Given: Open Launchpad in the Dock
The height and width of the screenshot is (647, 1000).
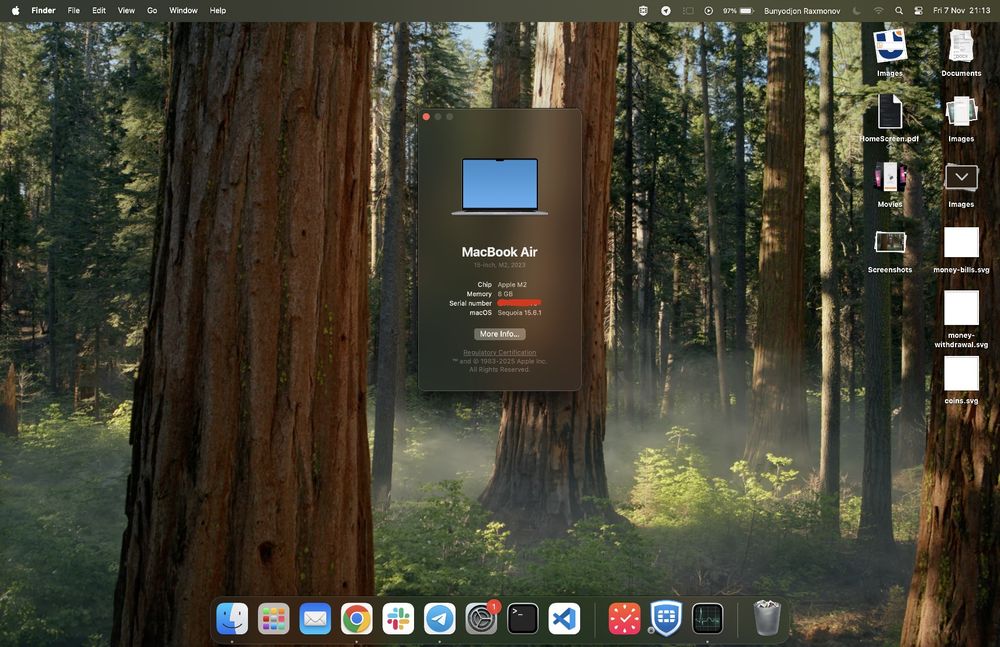Looking at the screenshot, I should pos(274,618).
